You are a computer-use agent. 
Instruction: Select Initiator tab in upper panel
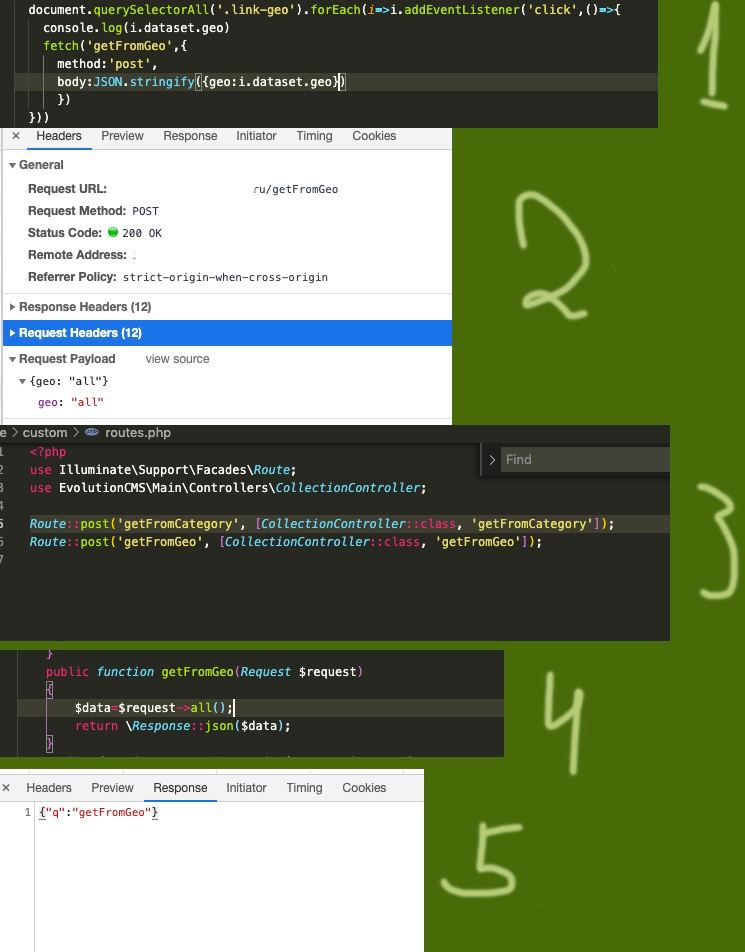(256, 136)
